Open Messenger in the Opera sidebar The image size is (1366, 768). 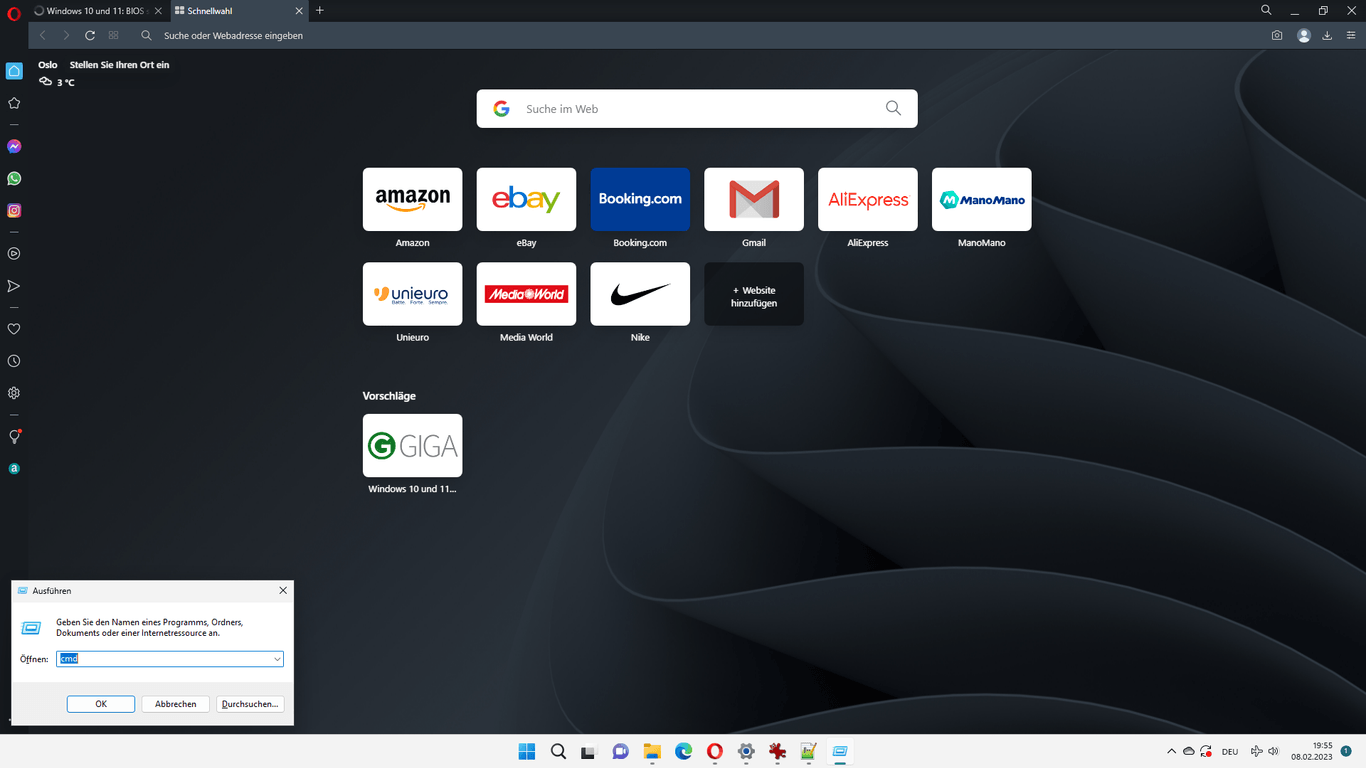click(x=14, y=146)
